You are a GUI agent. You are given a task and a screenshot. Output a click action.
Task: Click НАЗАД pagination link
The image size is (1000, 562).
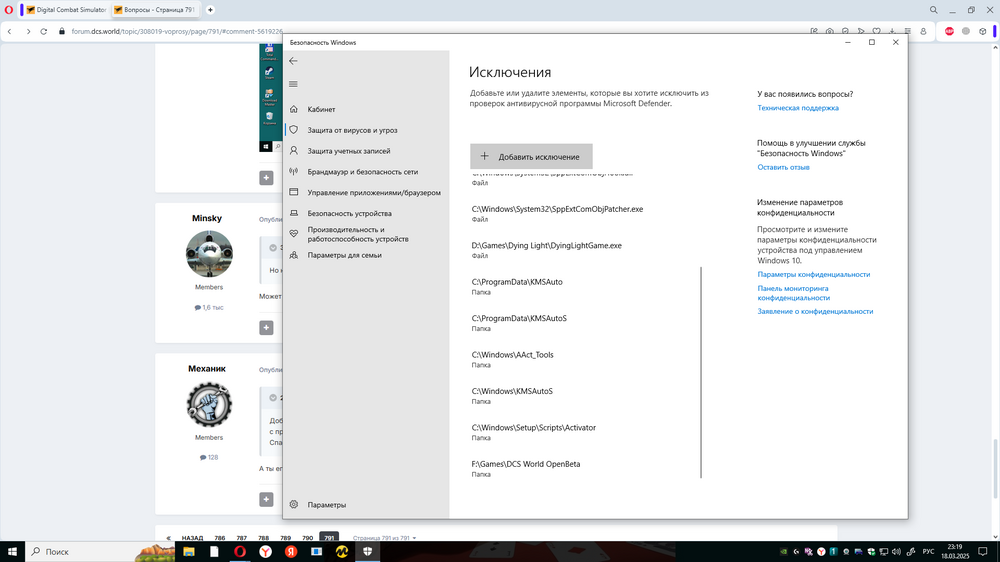192,538
